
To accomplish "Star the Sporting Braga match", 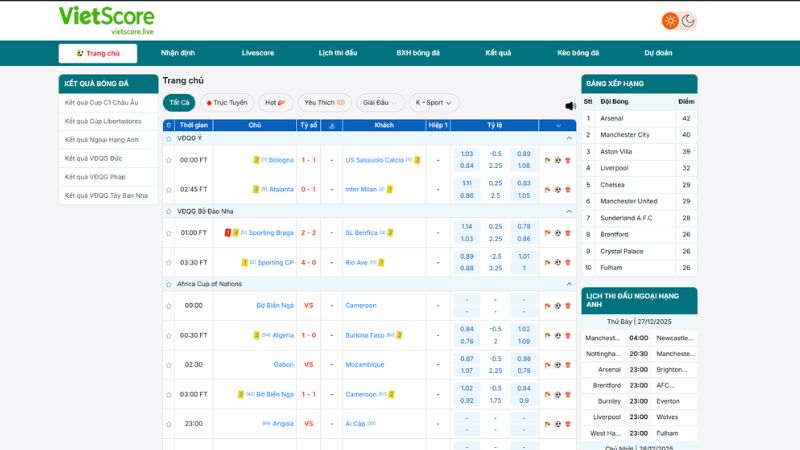I will tap(169, 233).
